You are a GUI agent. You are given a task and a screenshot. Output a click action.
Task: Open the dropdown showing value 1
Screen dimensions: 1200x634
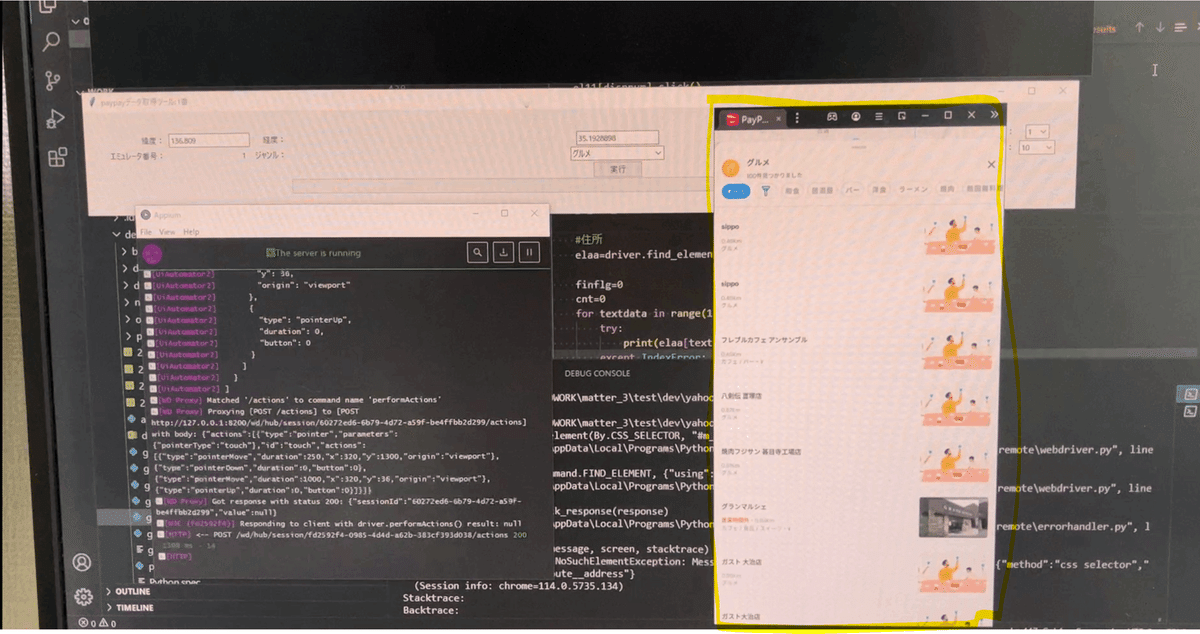1037,131
